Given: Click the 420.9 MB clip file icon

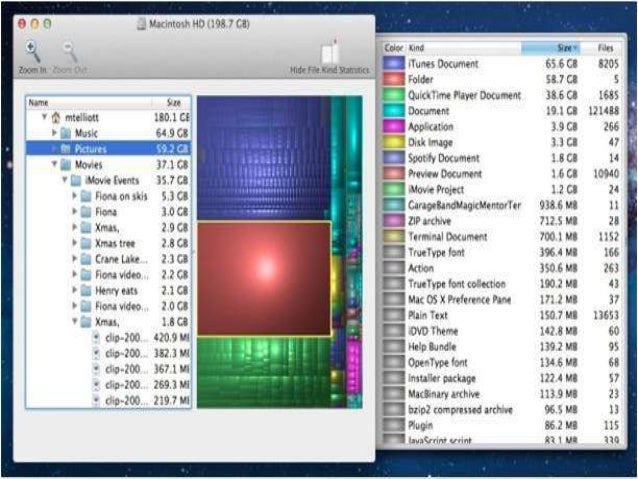Looking at the screenshot, I should 96,338.
